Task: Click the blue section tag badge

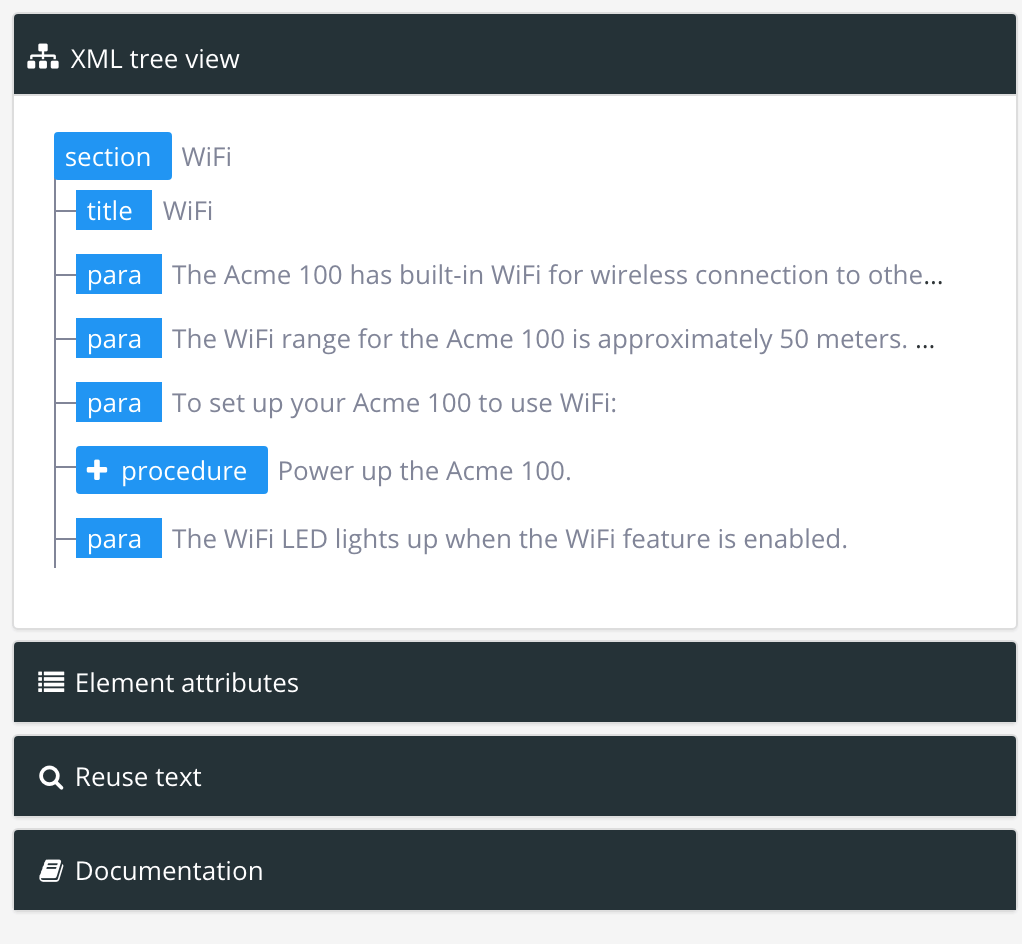Action: [112, 156]
